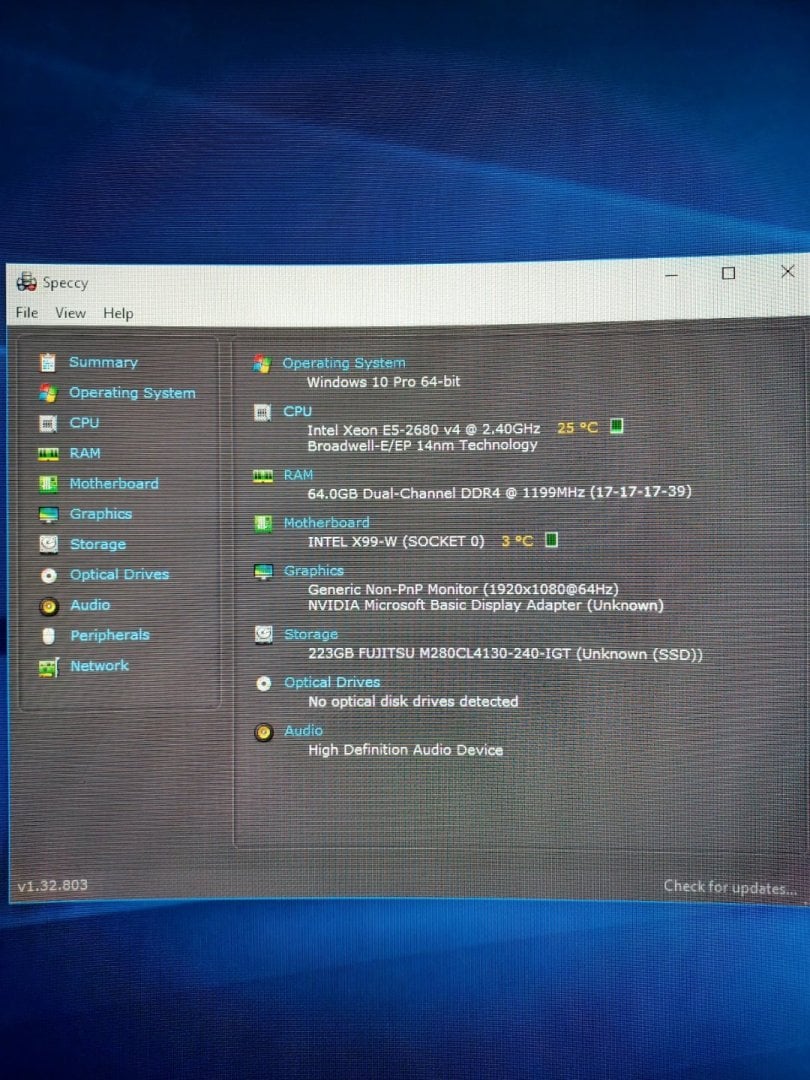Open the Optical Drives heading link in summary
Screen dimensions: 810x1080
332,682
